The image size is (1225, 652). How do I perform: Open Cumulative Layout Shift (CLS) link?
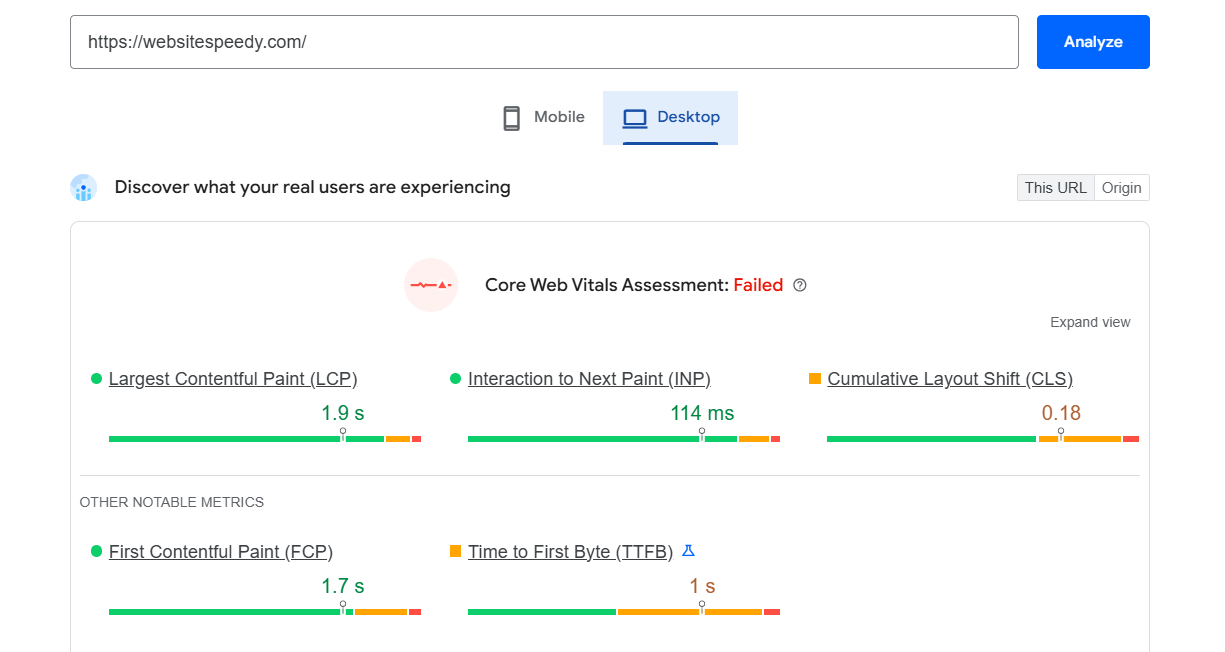click(949, 379)
